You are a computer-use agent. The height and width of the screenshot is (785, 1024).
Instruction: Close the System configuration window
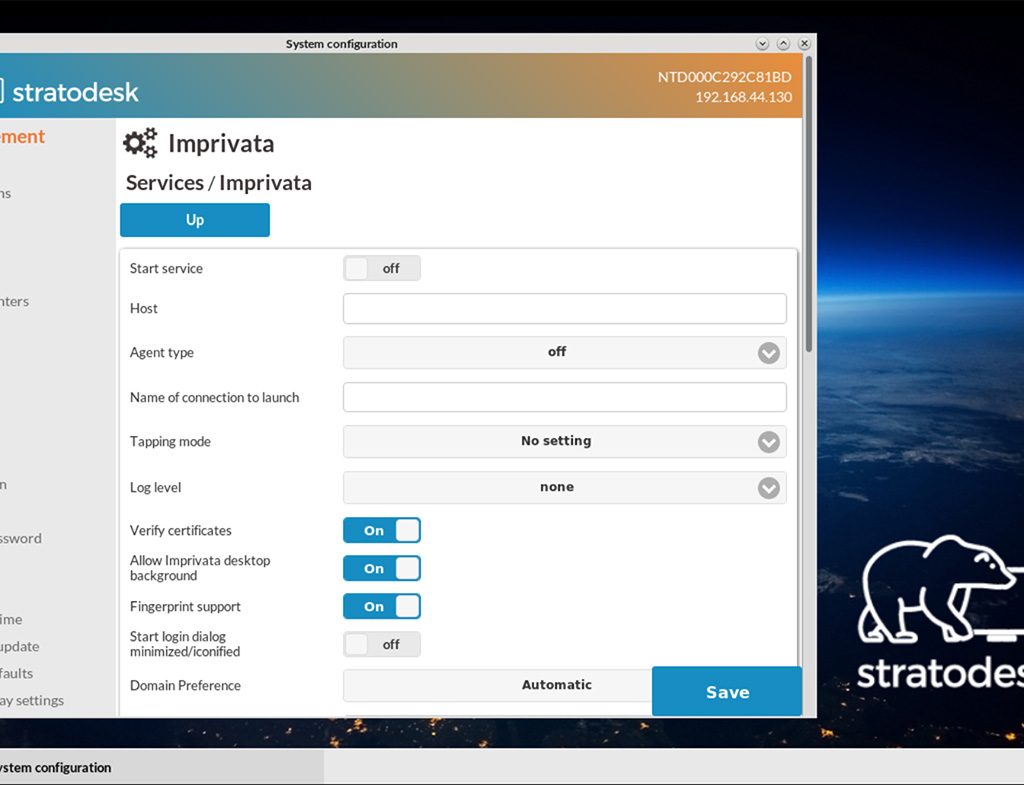805,44
